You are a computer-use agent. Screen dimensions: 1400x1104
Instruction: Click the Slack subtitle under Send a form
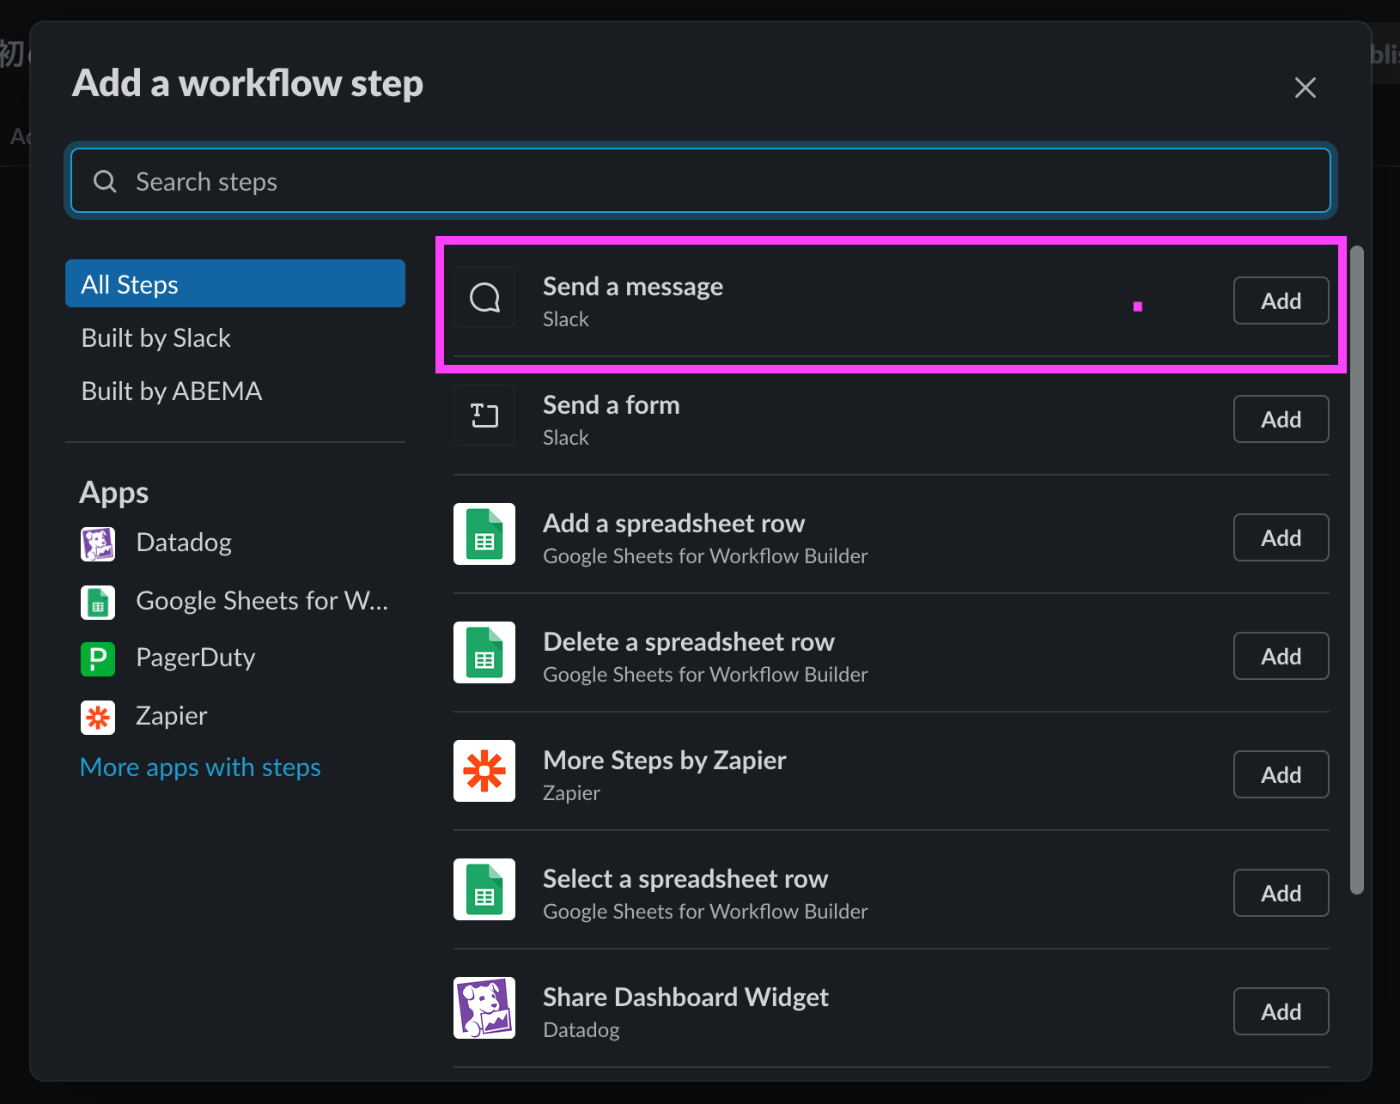[566, 438]
